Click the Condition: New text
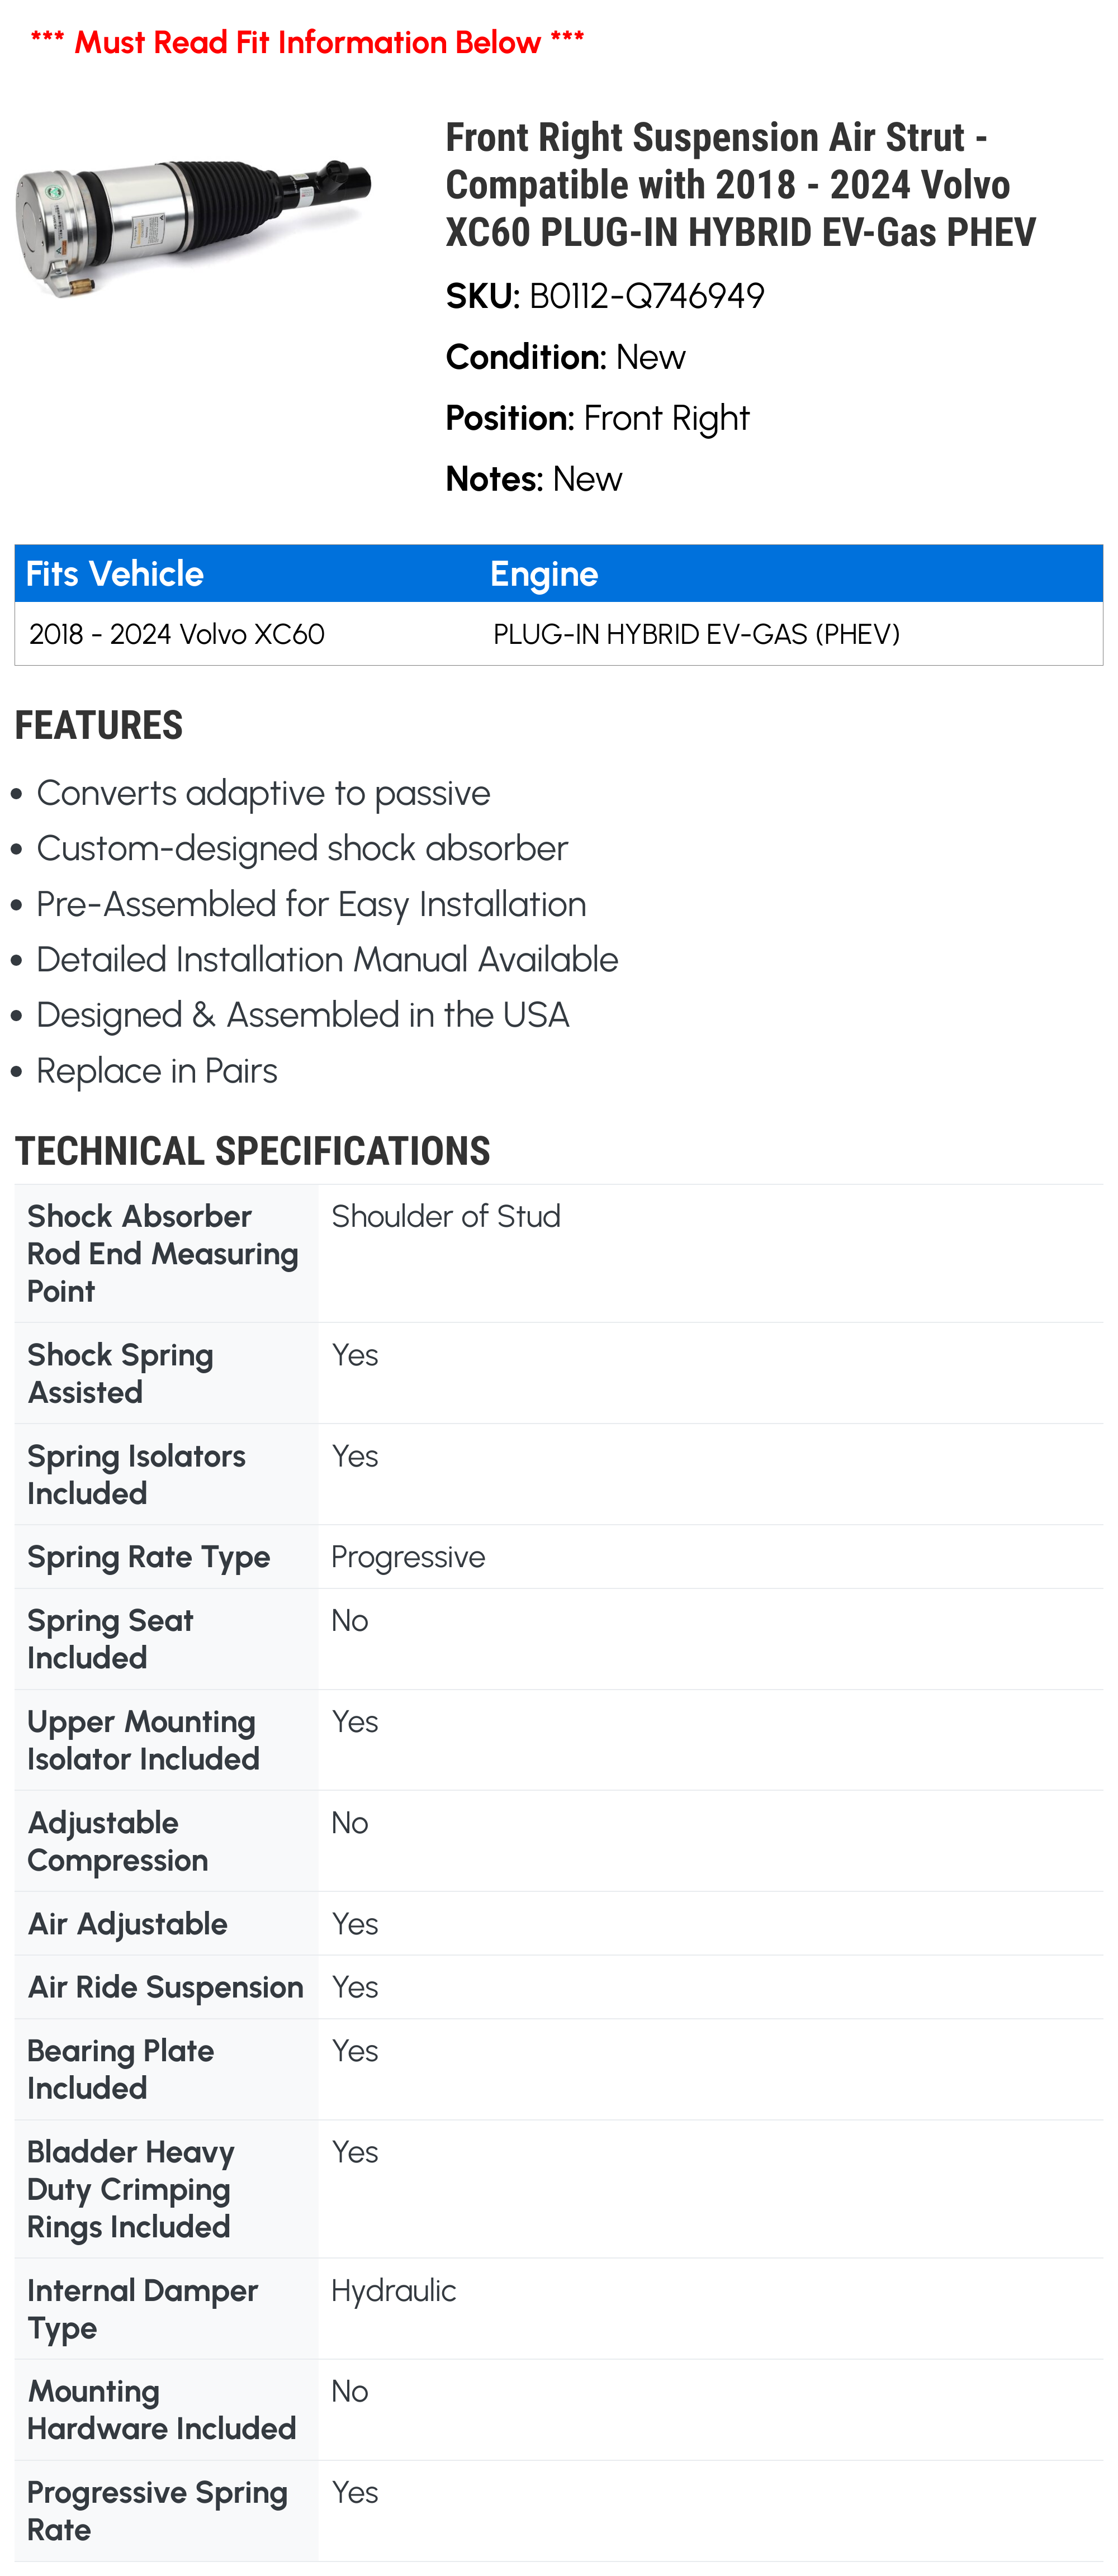1118x2576 pixels. (x=565, y=357)
